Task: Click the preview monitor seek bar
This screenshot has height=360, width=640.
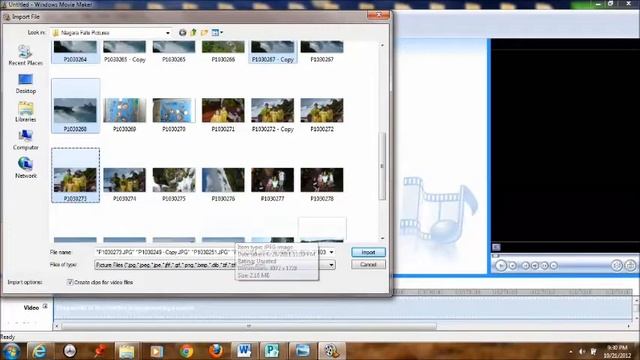Action: [x=564, y=256]
